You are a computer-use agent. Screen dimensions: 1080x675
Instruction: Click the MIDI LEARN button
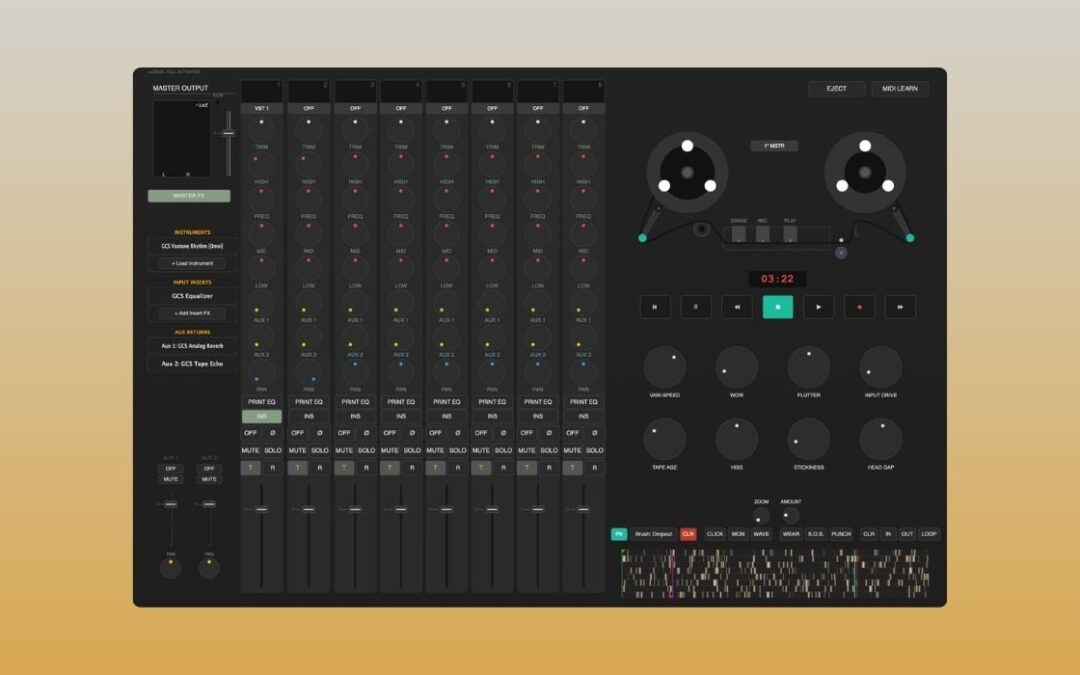point(900,89)
